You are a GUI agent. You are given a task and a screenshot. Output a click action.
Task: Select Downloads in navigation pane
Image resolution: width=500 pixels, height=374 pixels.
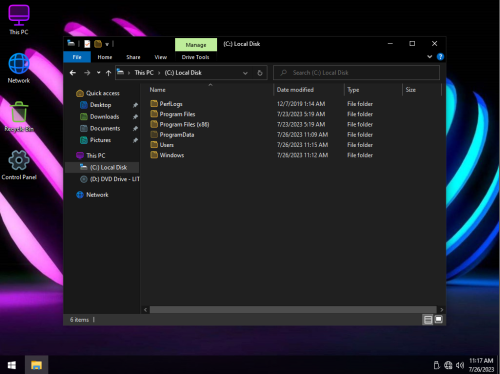point(104,117)
